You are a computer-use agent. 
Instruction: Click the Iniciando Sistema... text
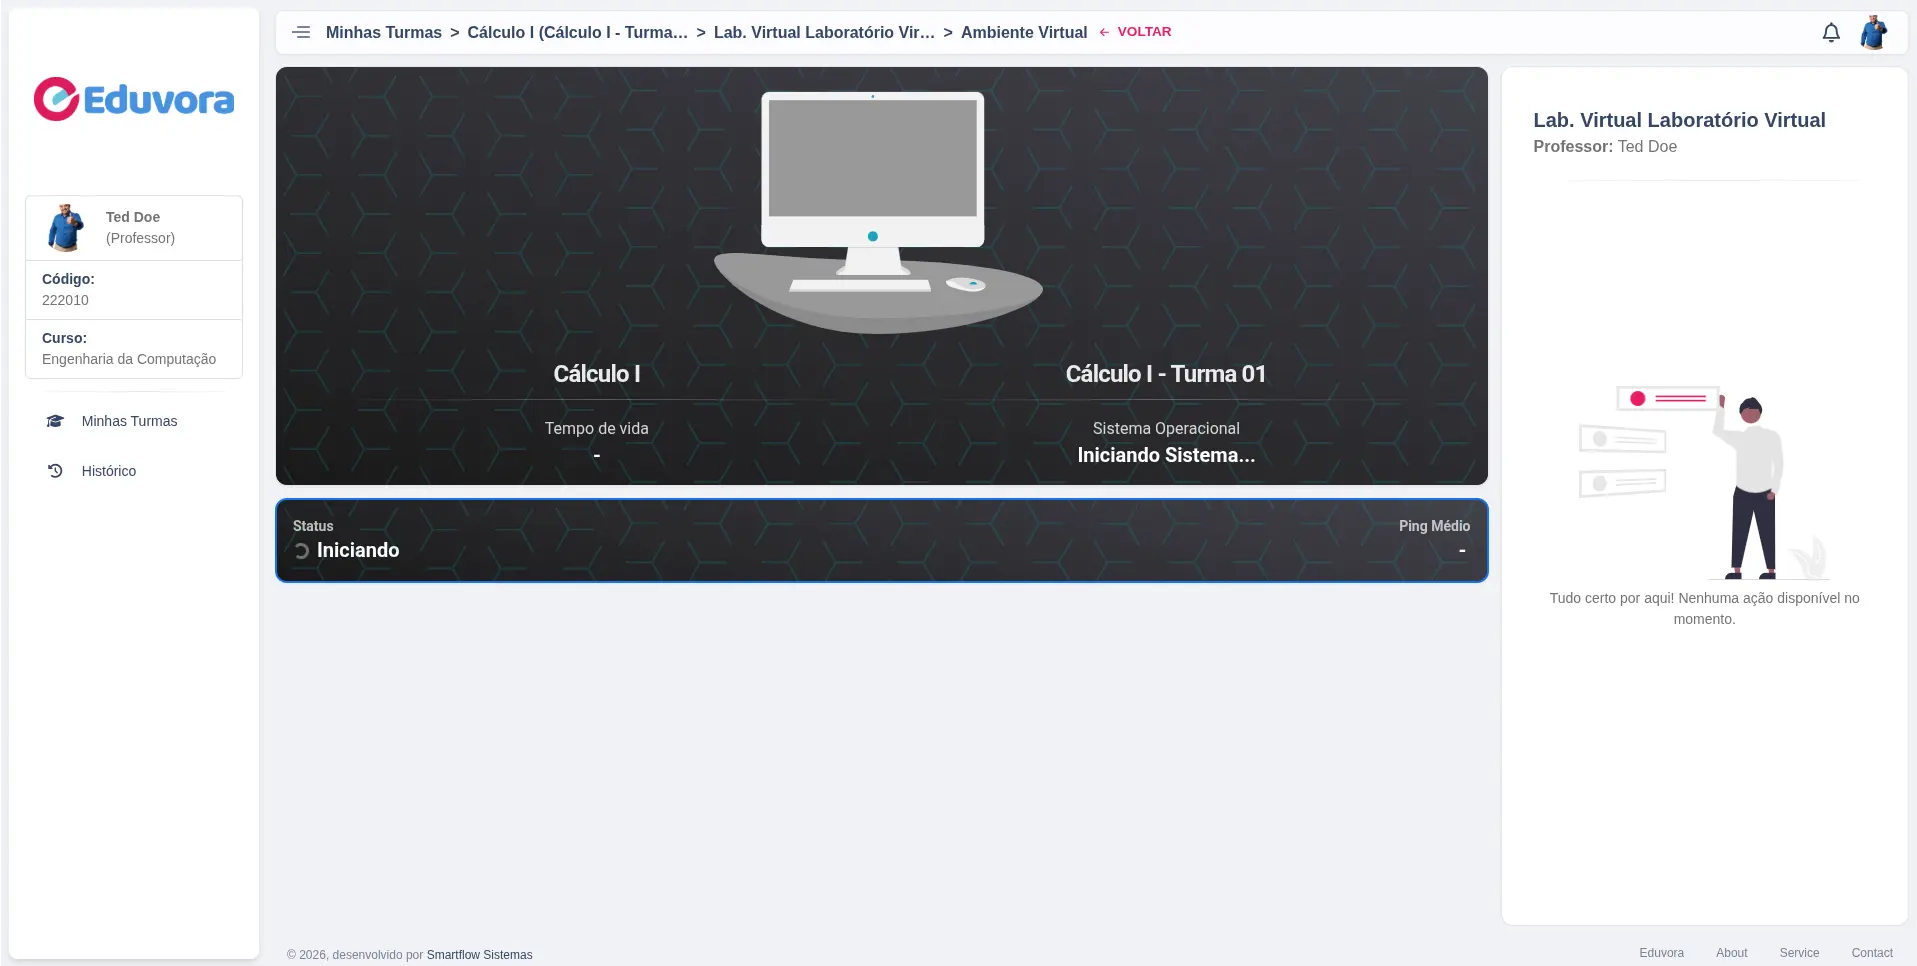tap(1166, 455)
